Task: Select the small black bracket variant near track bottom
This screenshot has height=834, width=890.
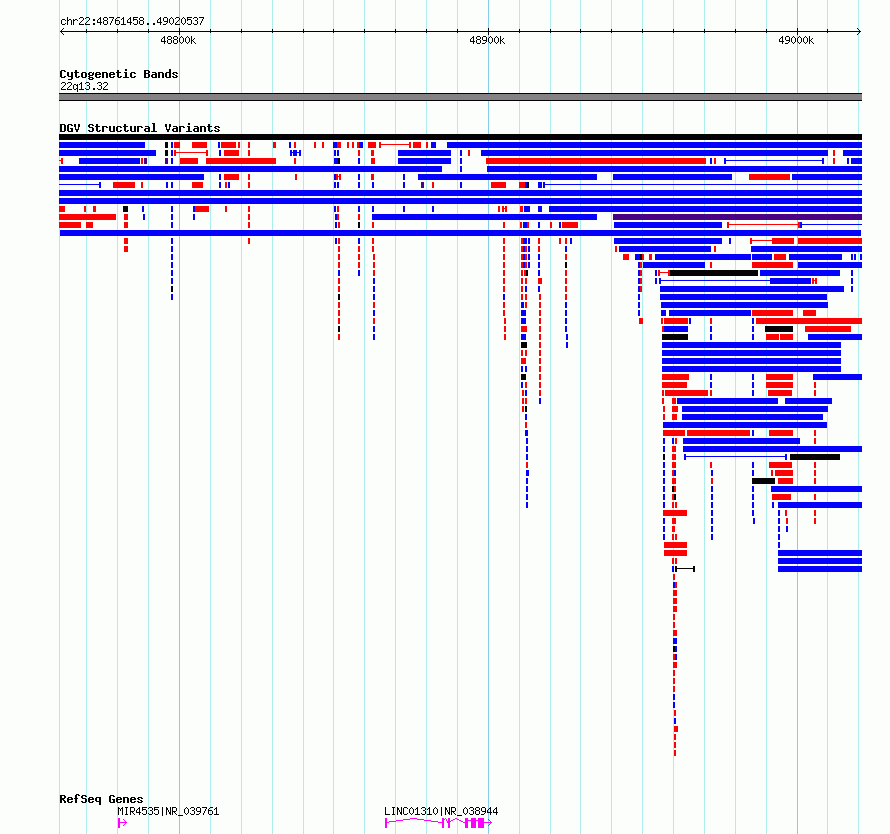Action: tap(685, 568)
